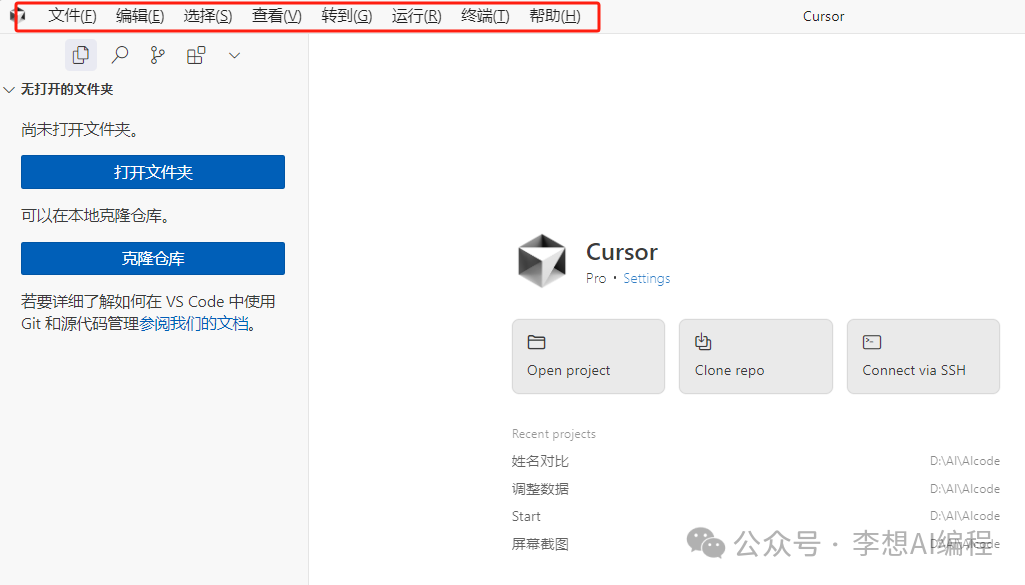Open the Explorer view icon
Image resolution: width=1025 pixels, height=585 pixels.
pos(81,55)
